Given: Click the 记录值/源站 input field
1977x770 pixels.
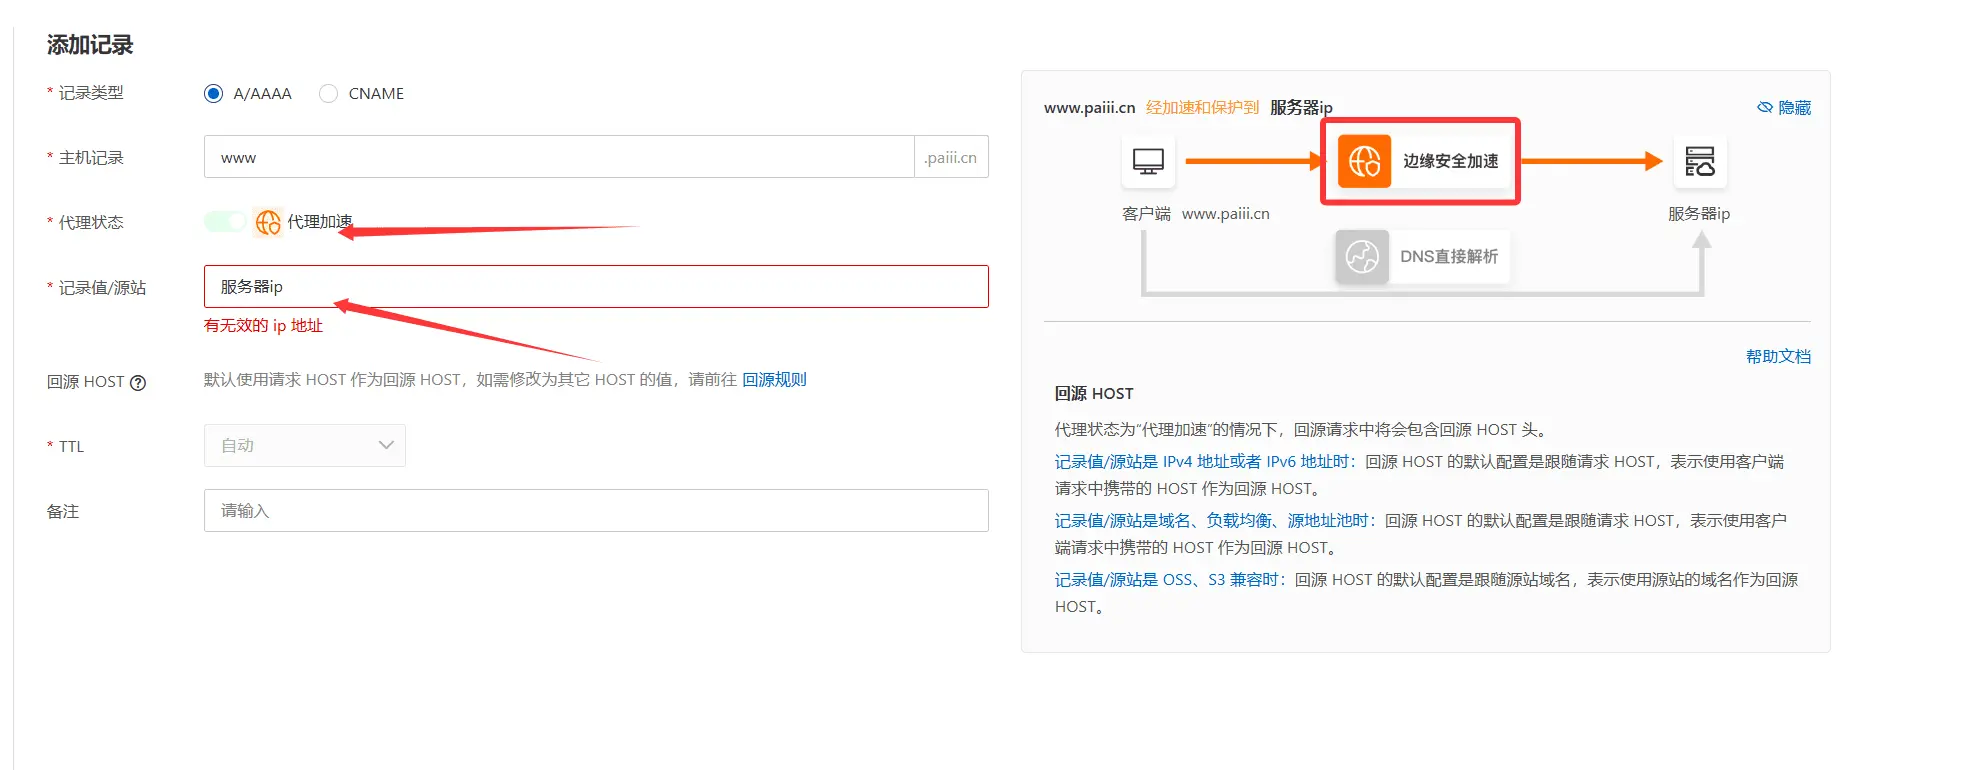Looking at the screenshot, I should click(595, 286).
